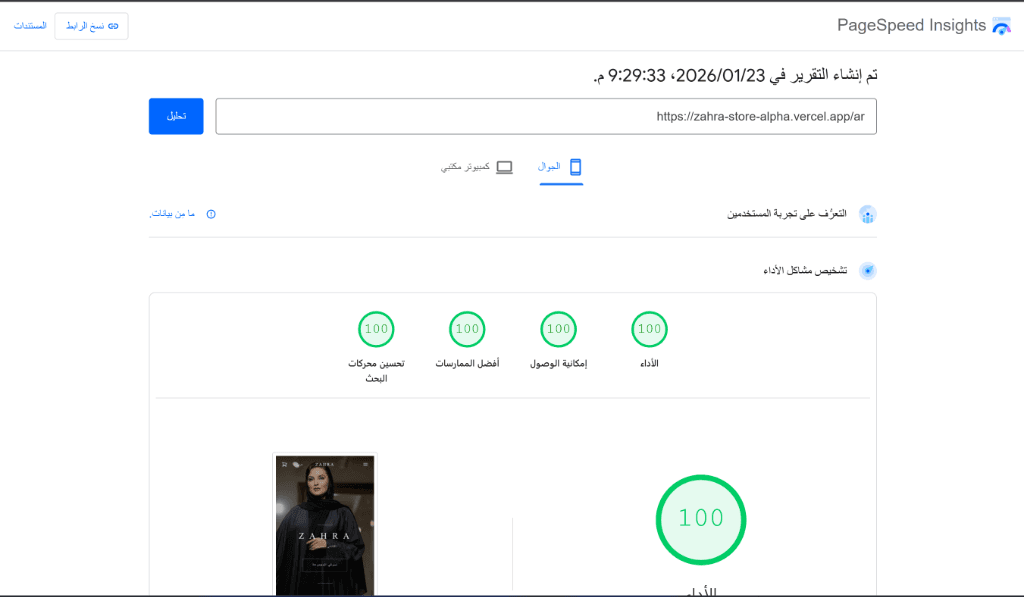1024x597 pixels.
Task: Click the 100 score circle for إمكانية الوصول
Action: click(x=558, y=329)
